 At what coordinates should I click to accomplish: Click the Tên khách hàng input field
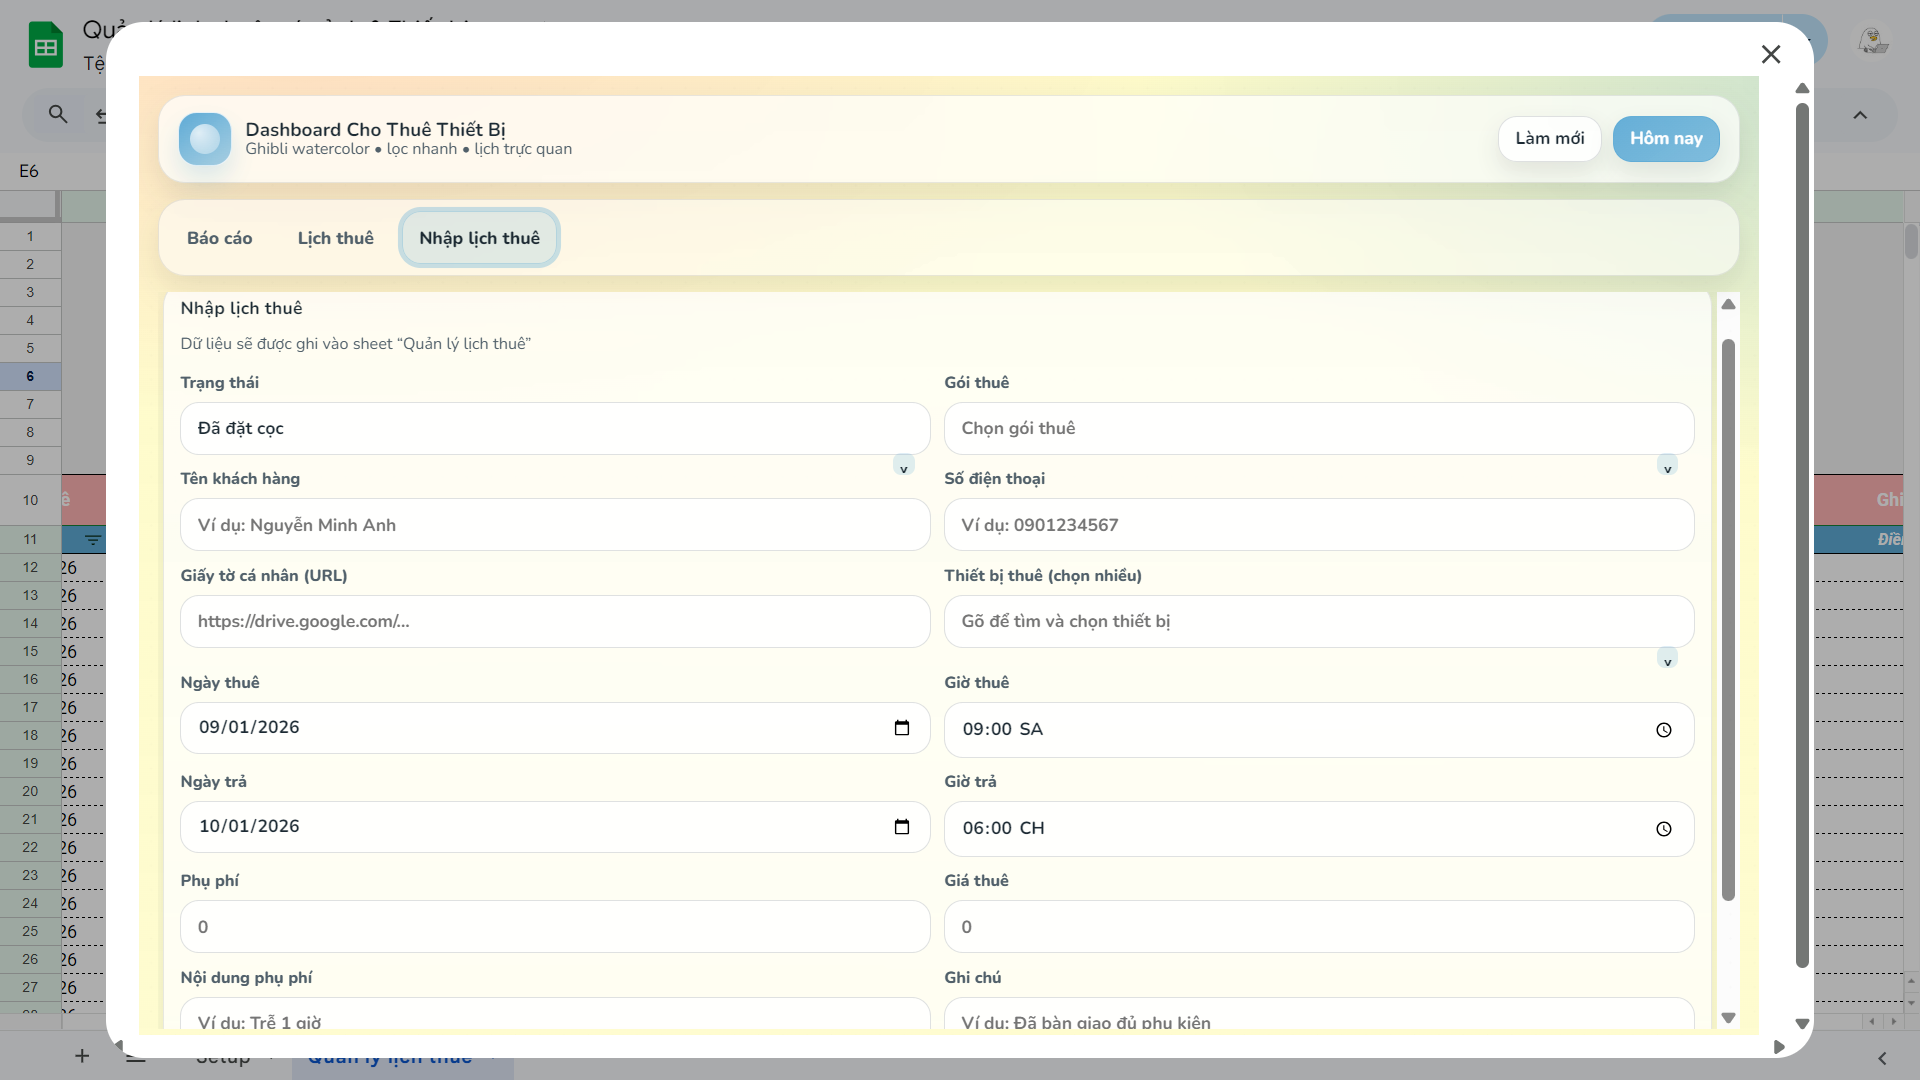(x=555, y=525)
